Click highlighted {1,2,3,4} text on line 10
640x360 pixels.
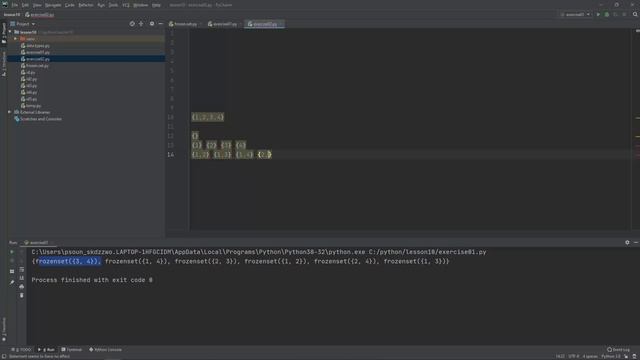(208, 117)
